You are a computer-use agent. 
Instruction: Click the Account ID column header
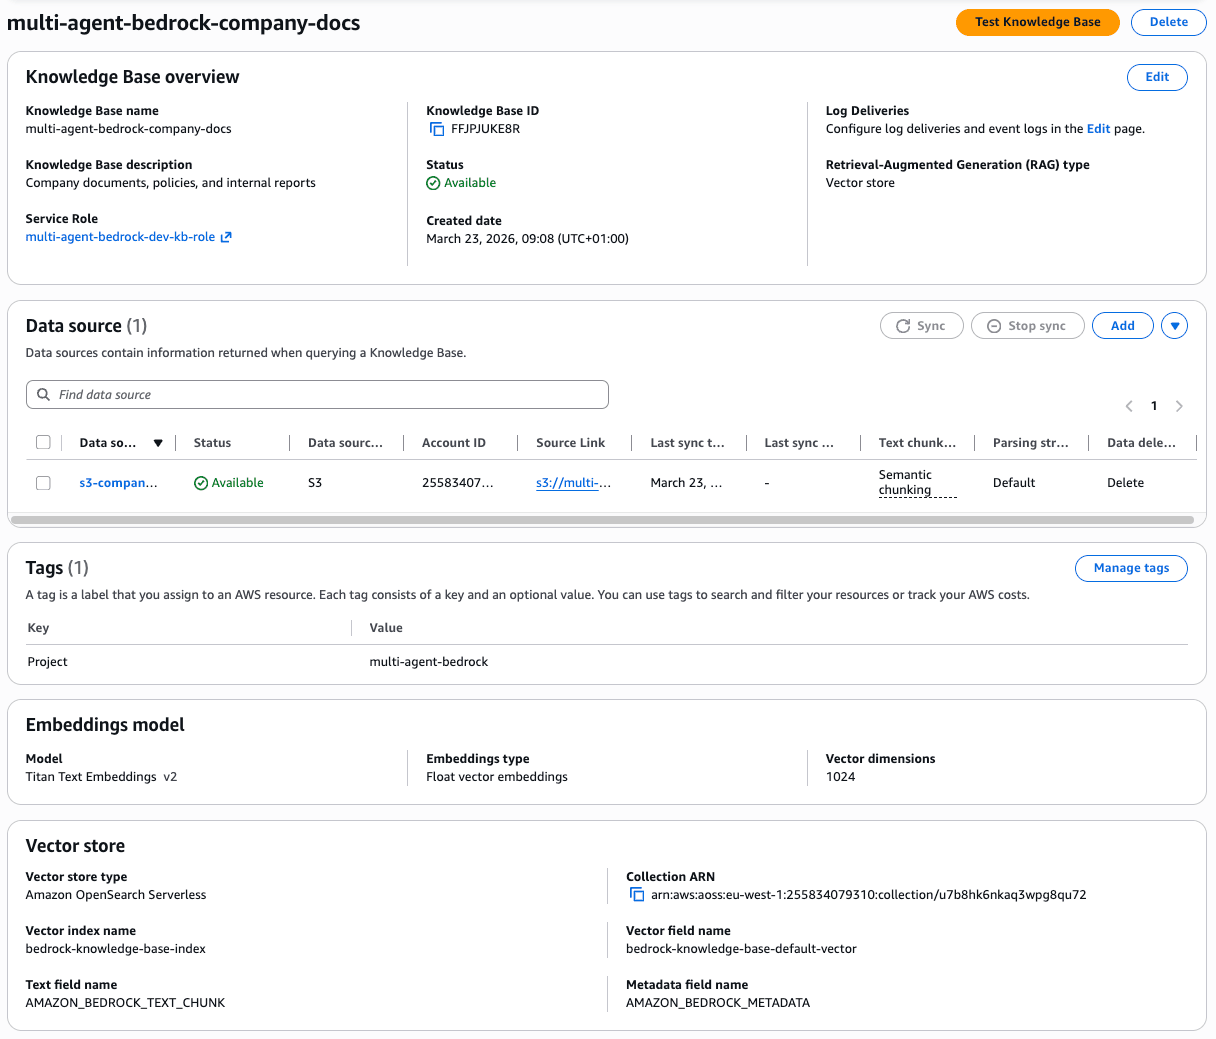(453, 443)
